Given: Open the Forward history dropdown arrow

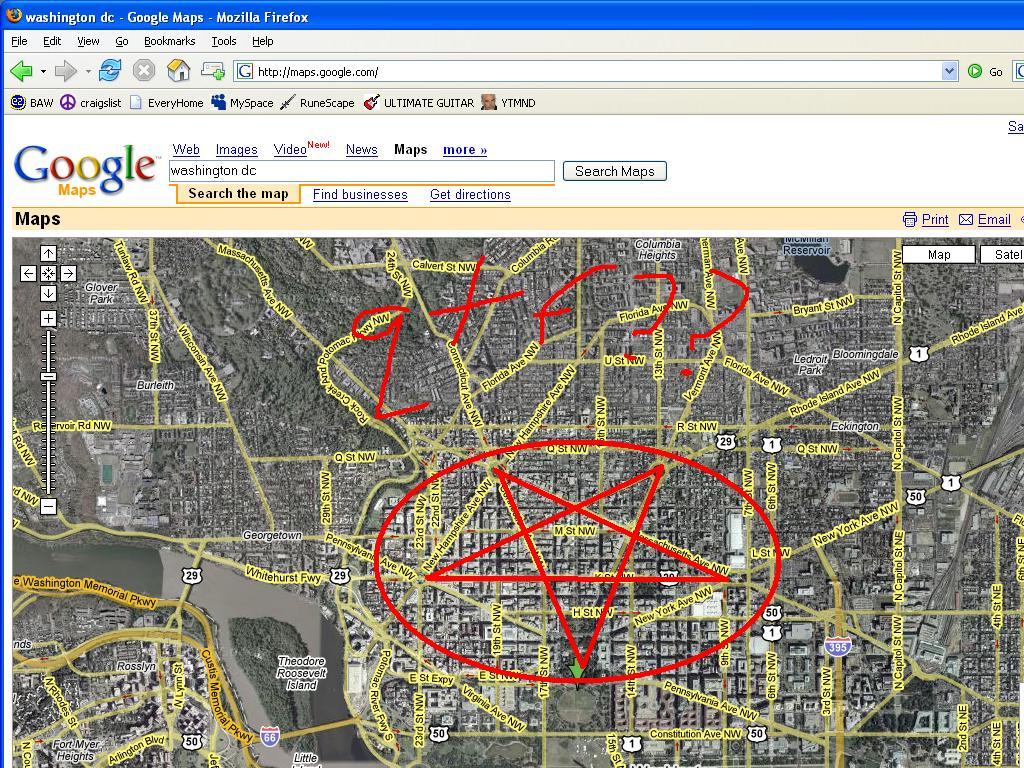Looking at the screenshot, I should click(88, 71).
